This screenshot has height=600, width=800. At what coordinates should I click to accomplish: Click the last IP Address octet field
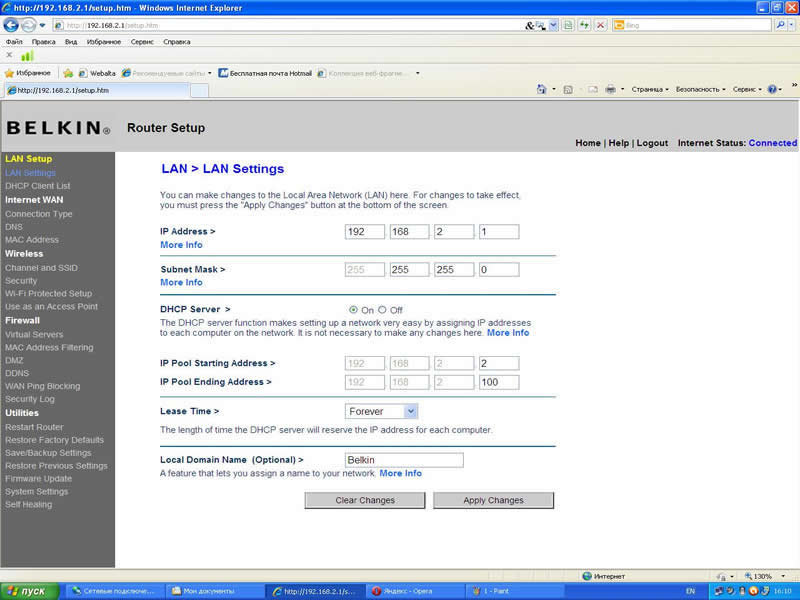499,232
